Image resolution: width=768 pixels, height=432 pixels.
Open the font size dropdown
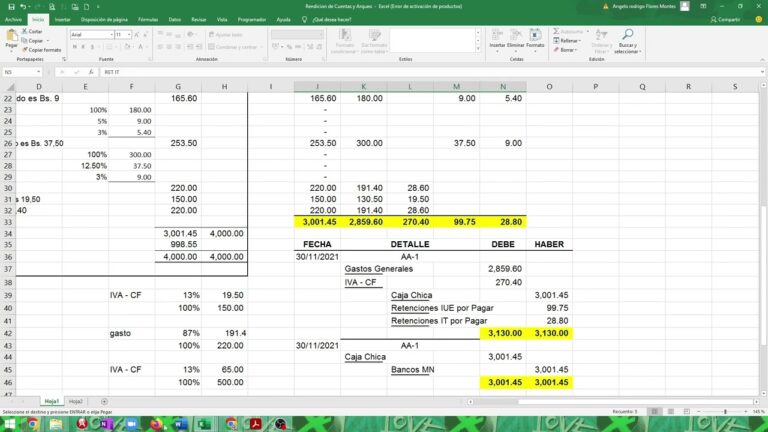[x=129, y=35]
